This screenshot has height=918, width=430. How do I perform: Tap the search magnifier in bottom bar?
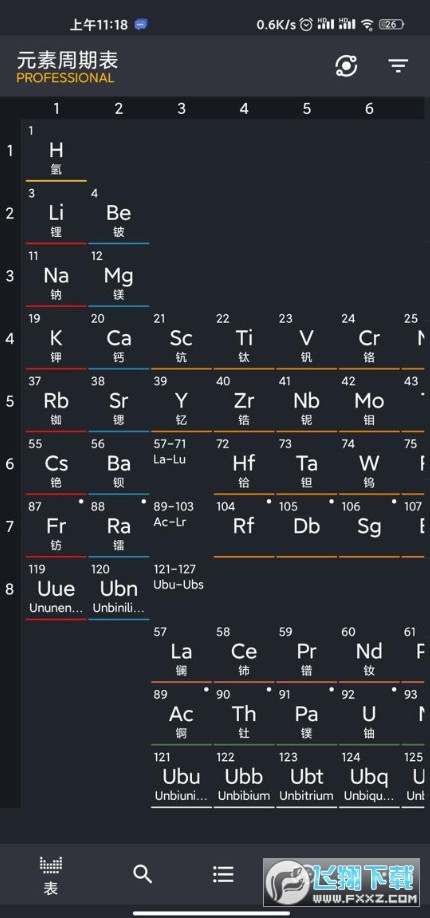click(142, 874)
